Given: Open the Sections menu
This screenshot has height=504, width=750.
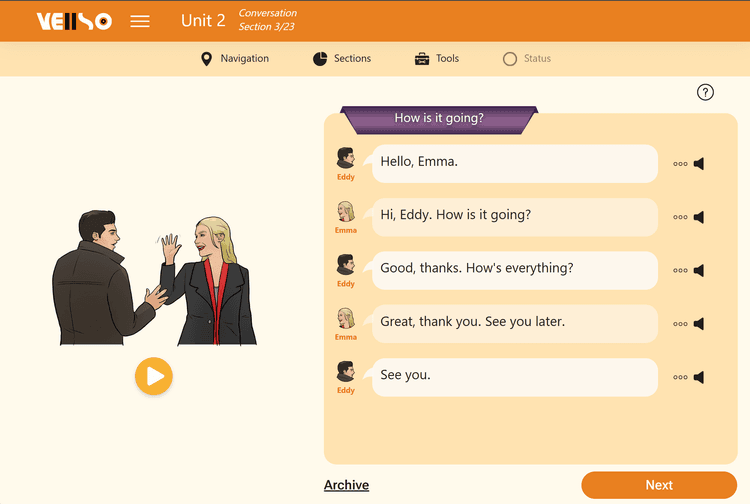Looking at the screenshot, I should click(341, 59).
